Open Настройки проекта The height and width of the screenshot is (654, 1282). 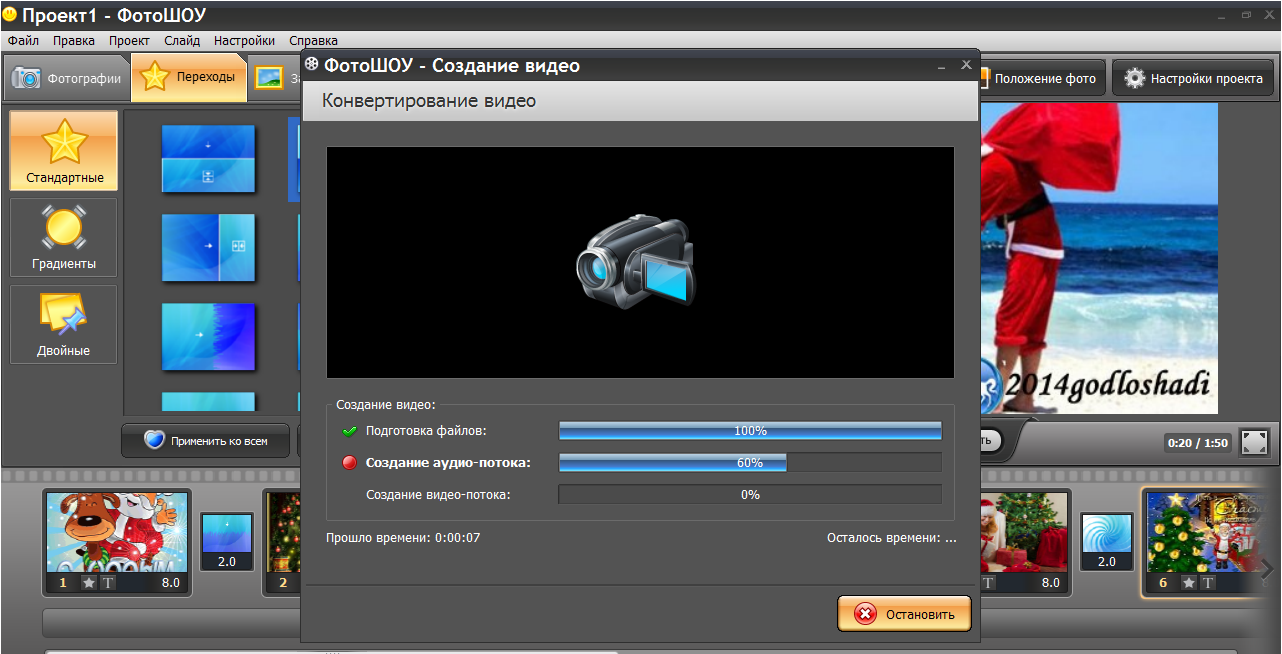coord(1193,78)
